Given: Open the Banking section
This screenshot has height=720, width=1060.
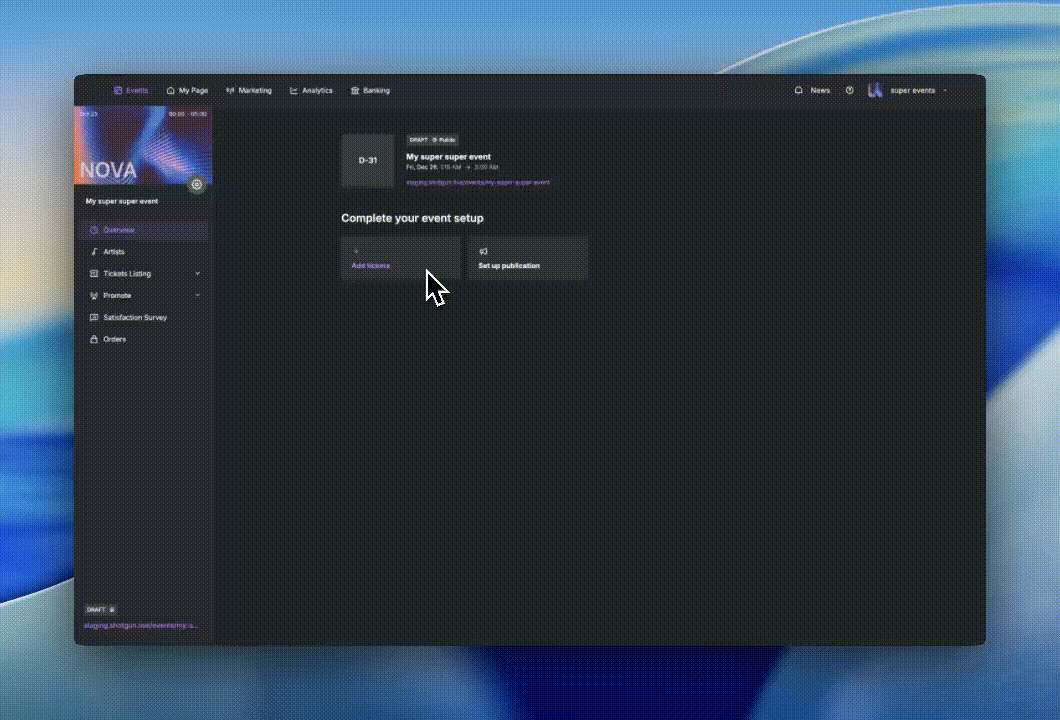Looking at the screenshot, I should coord(370,91).
